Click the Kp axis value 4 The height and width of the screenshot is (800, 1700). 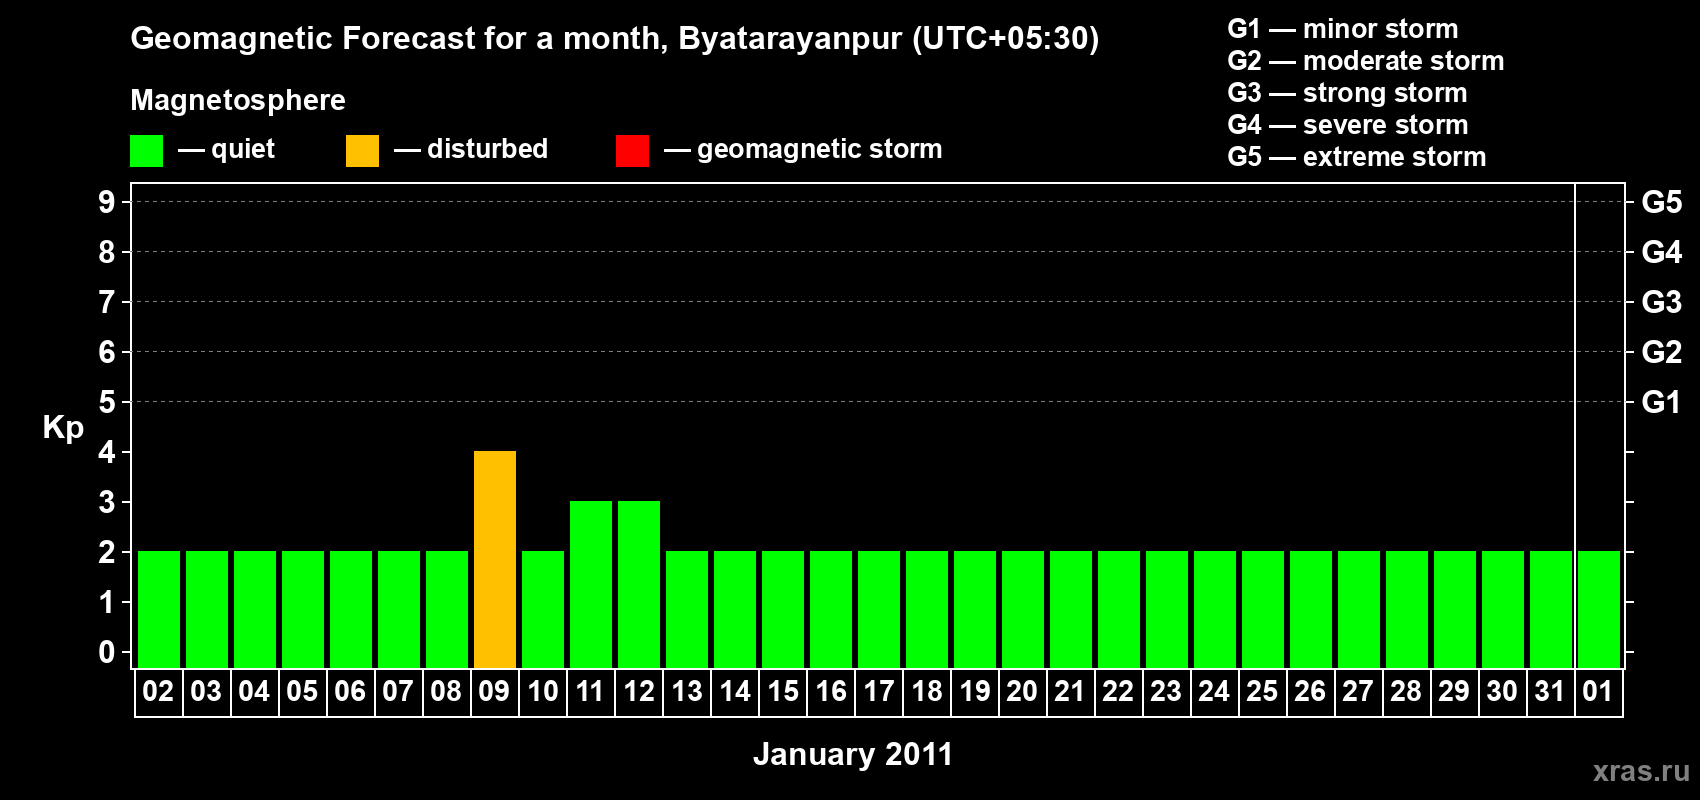tap(107, 452)
